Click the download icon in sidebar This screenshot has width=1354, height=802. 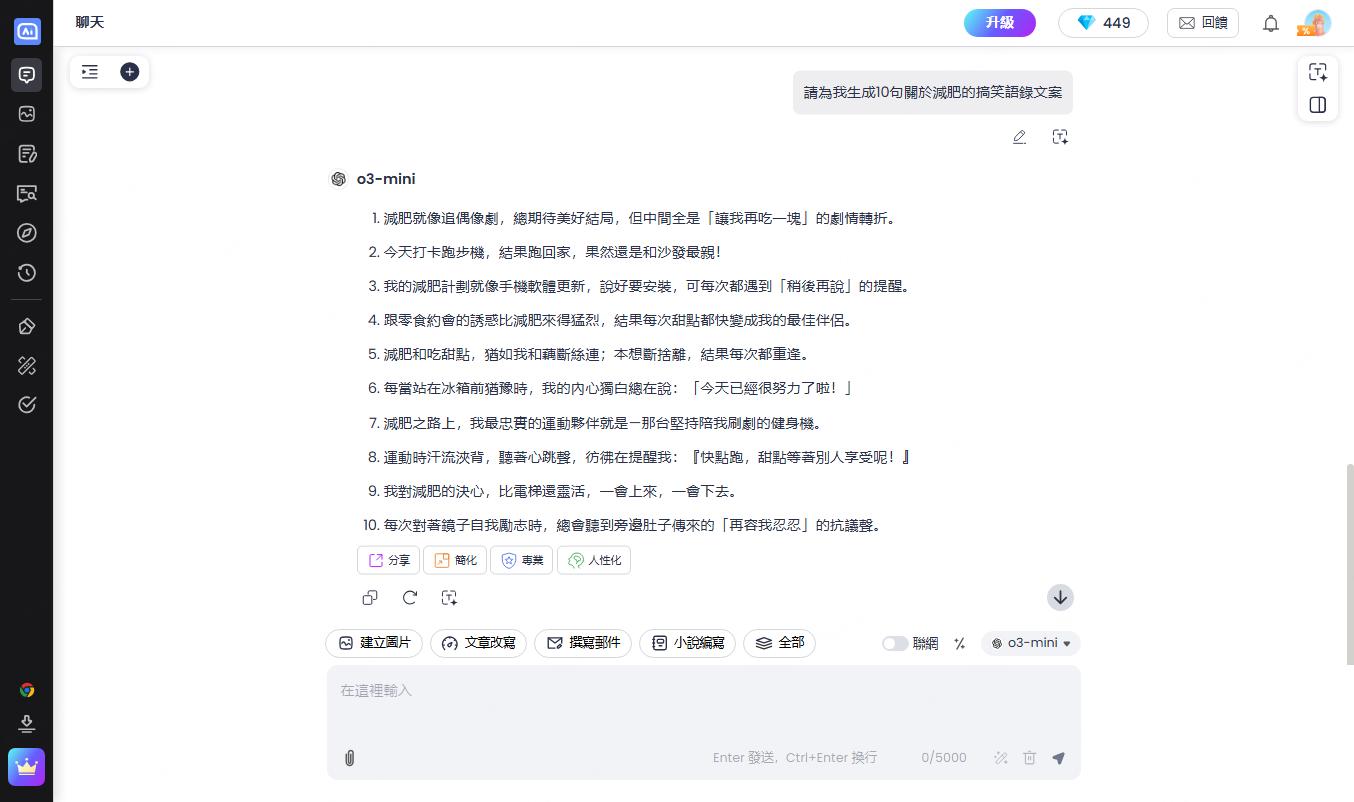(27, 724)
